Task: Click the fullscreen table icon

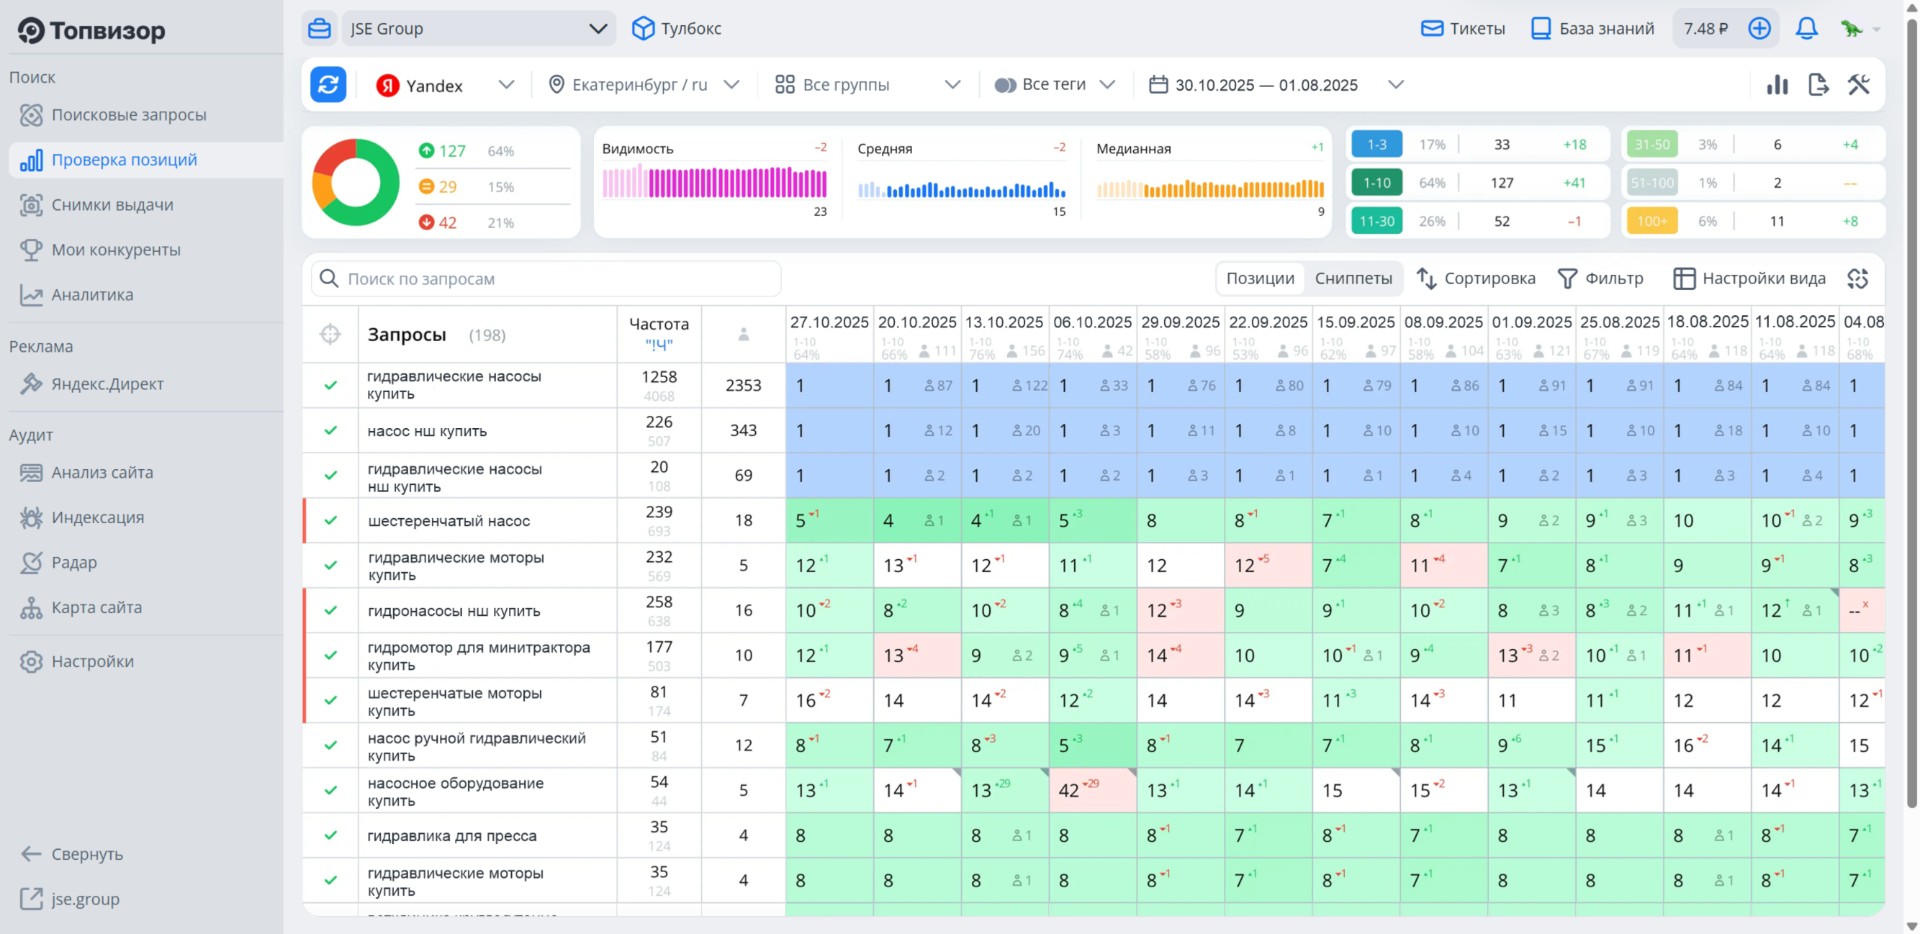Action: coord(1858,279)
